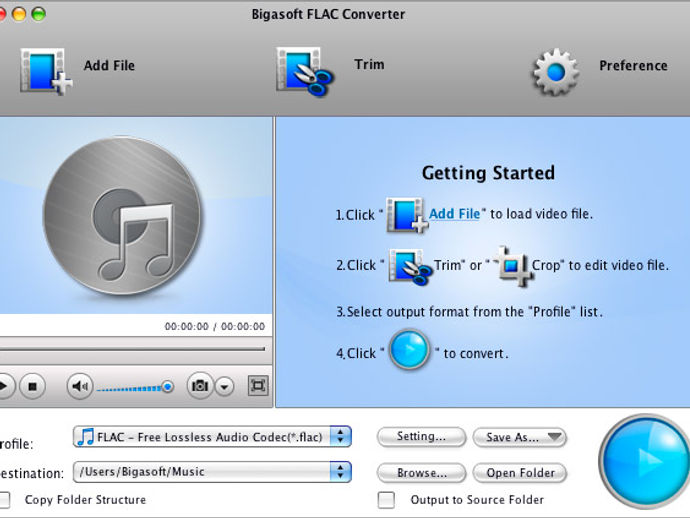Viewport: 690px width, 518px height.
Task: Click the Add File toolbar label
Action: tap(109, 66)
